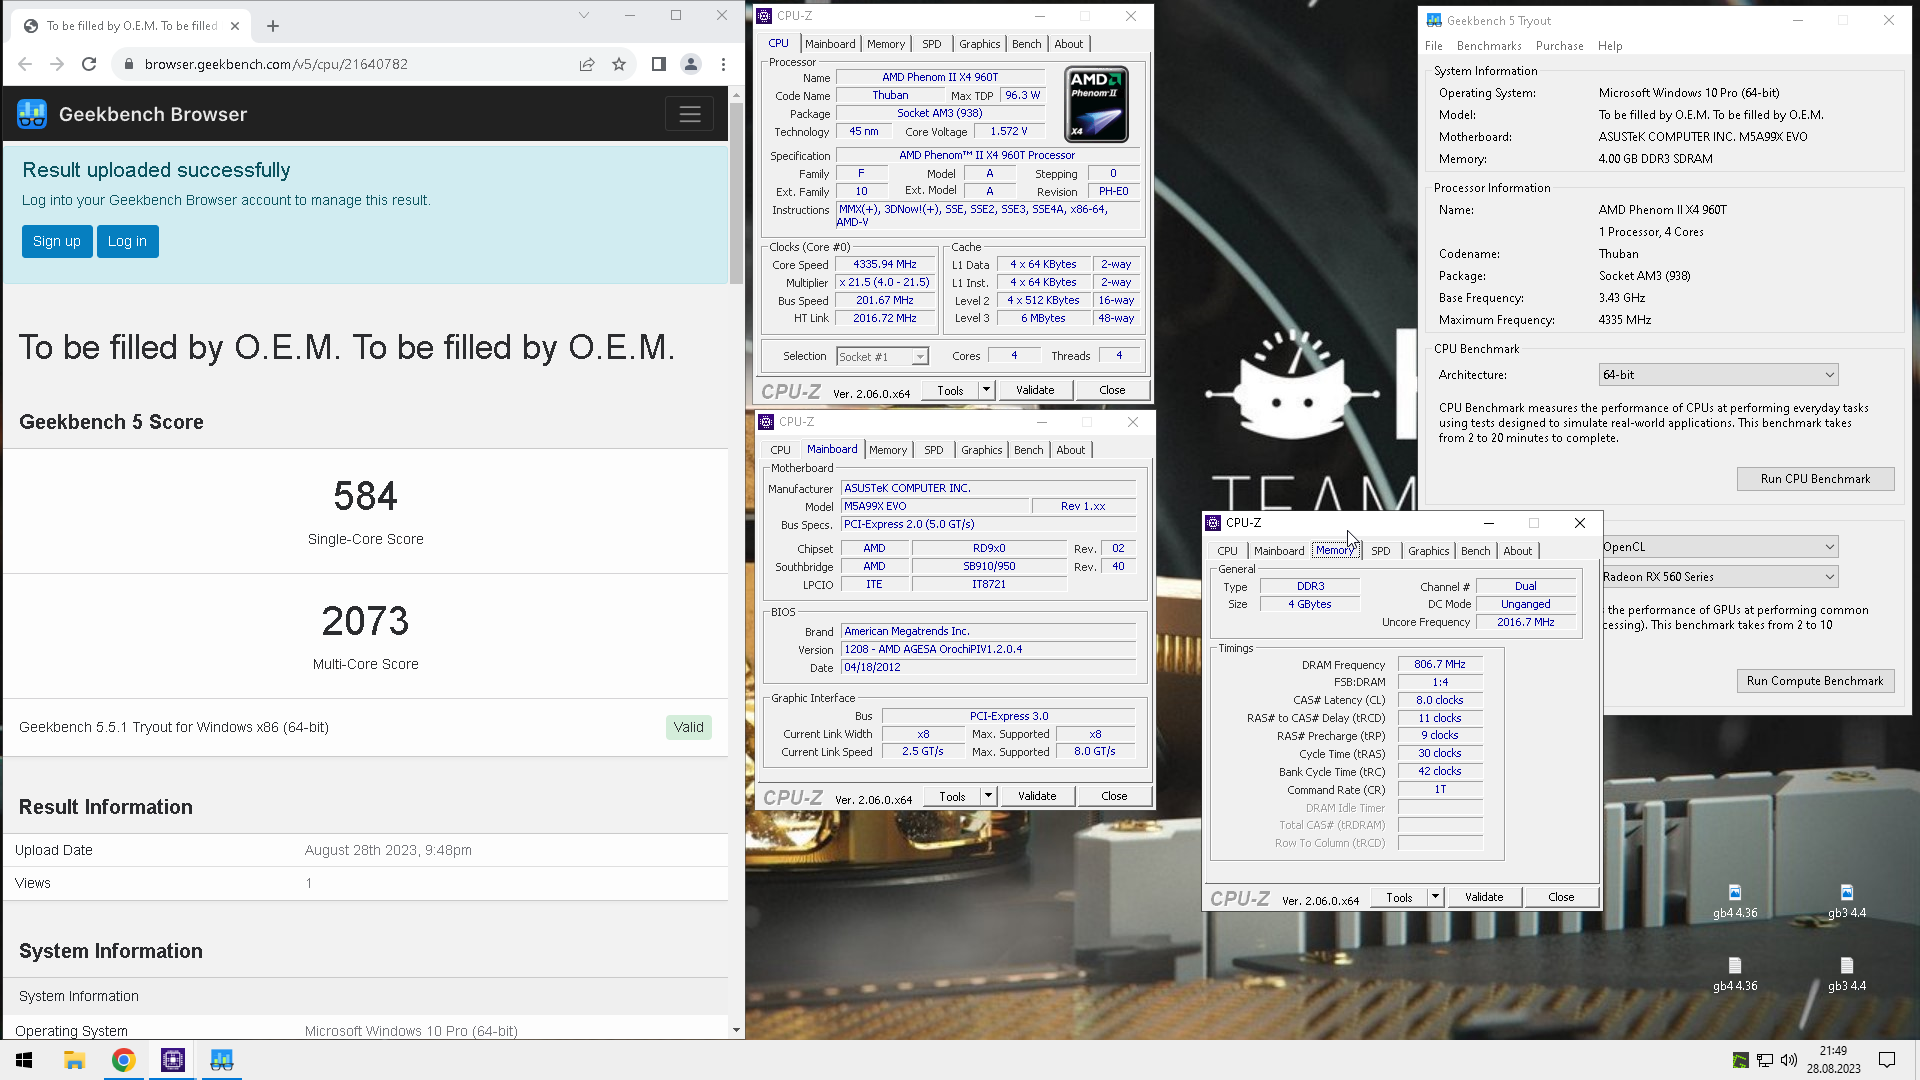Screen dimensions: 1920x1080
Task: Bookmark this page with the star icon
Action: point(619,64)
